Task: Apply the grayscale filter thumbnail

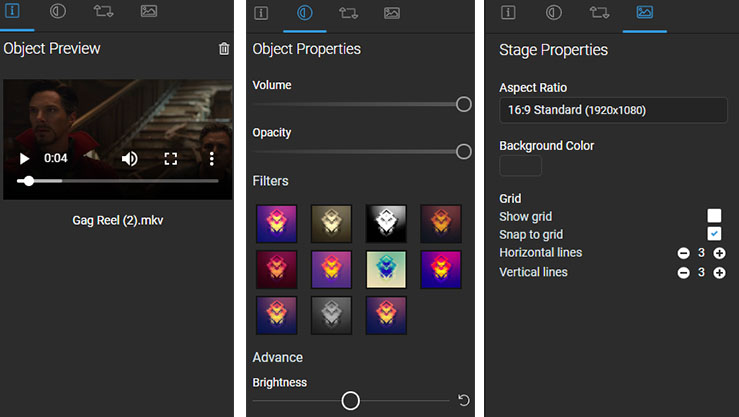Action: [331, 315]
